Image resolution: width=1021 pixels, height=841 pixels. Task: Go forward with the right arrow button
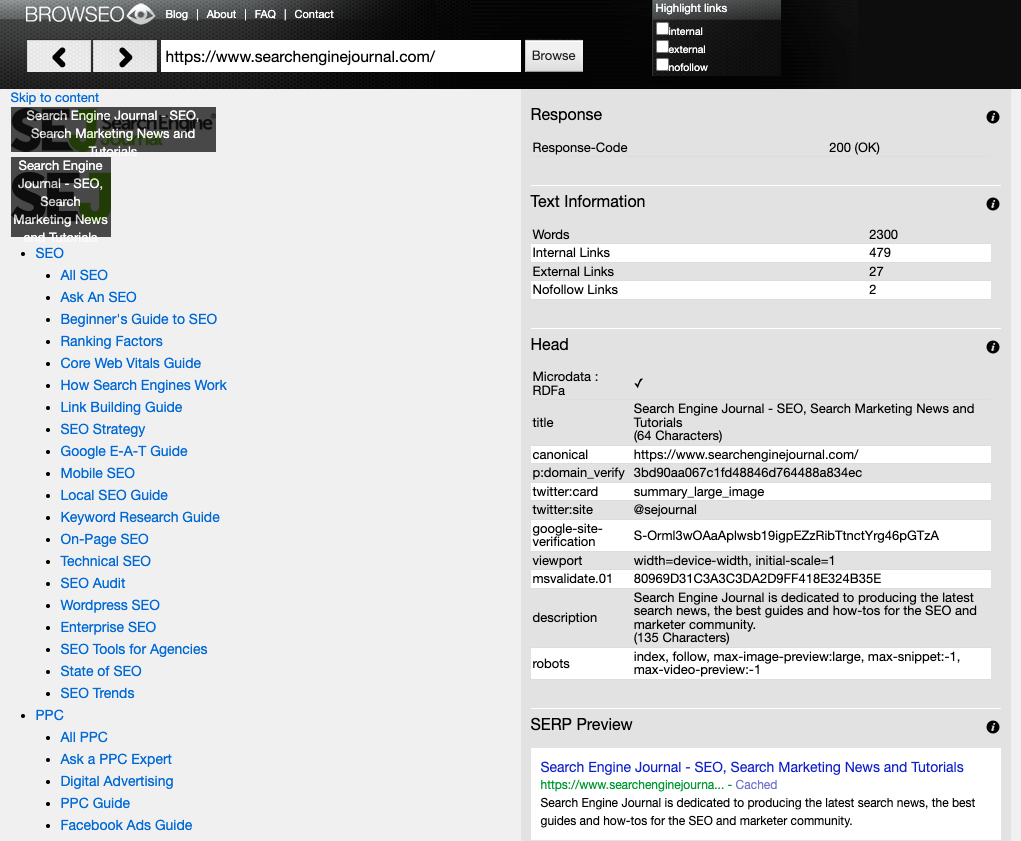pyautogui.click(x=125, y=57)
